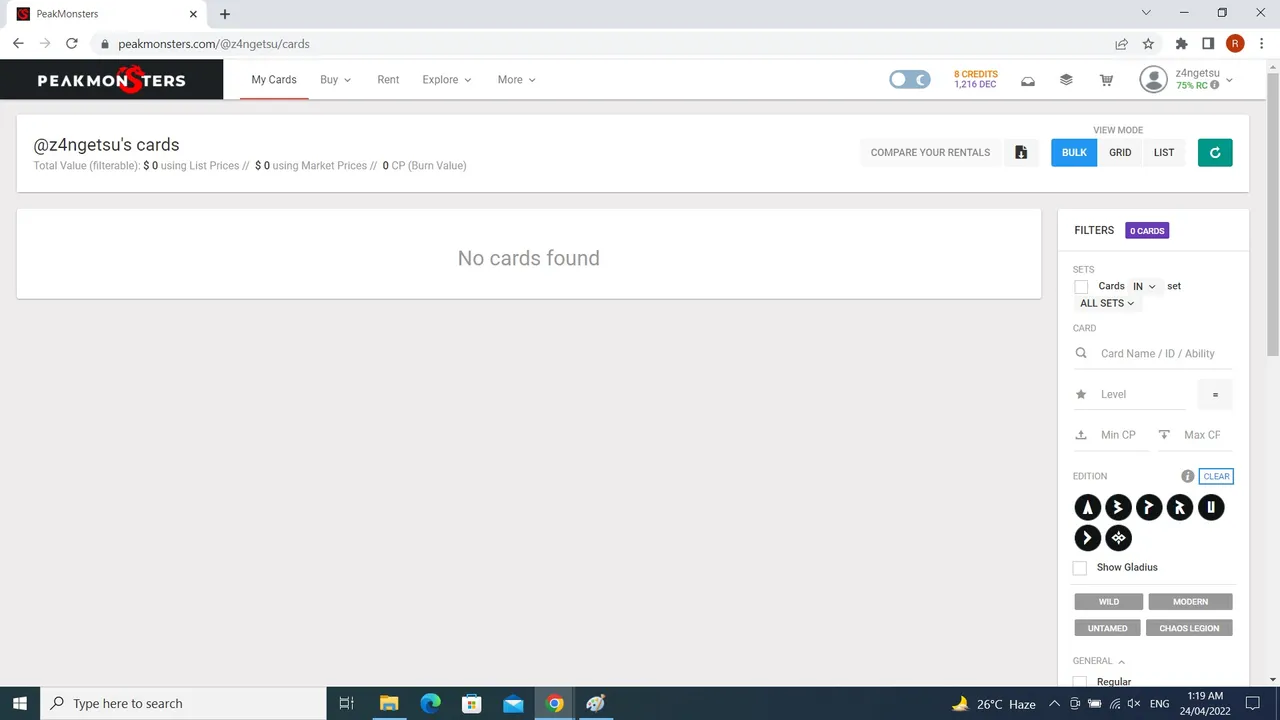Screen dimensions: 1280x720
Task: Open Mail app from the taskbar
Action: tap(513, 703)
